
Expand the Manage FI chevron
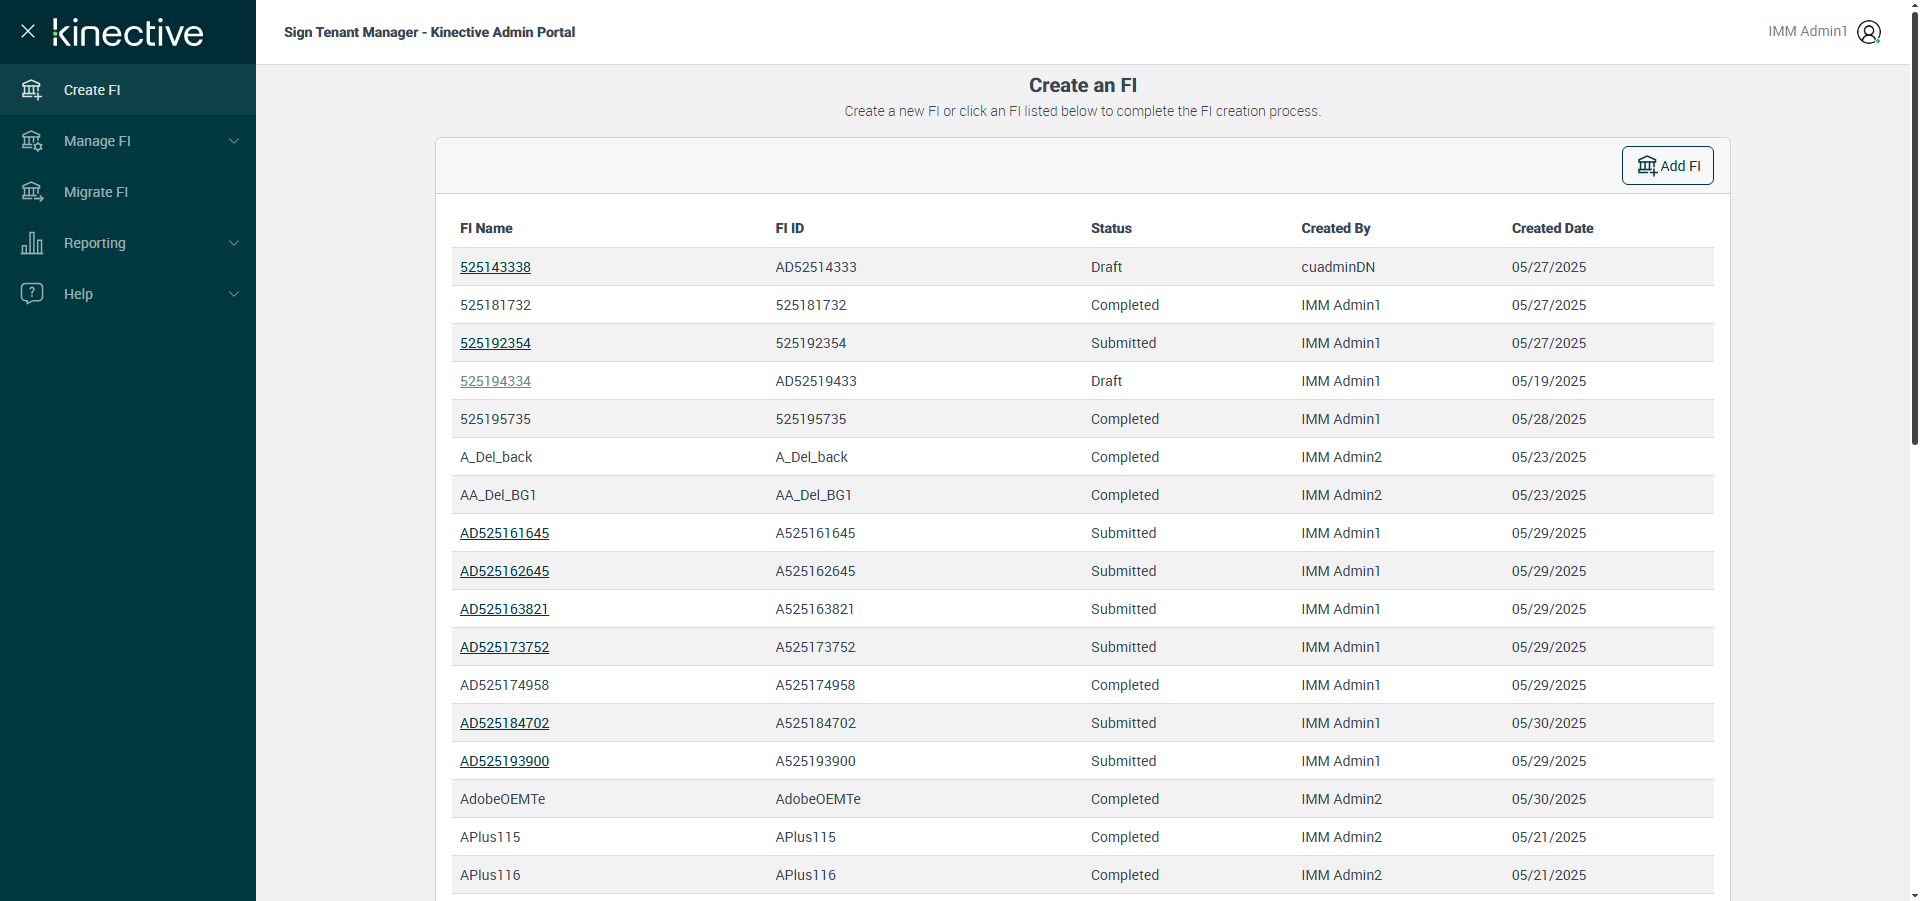[234, 141]
